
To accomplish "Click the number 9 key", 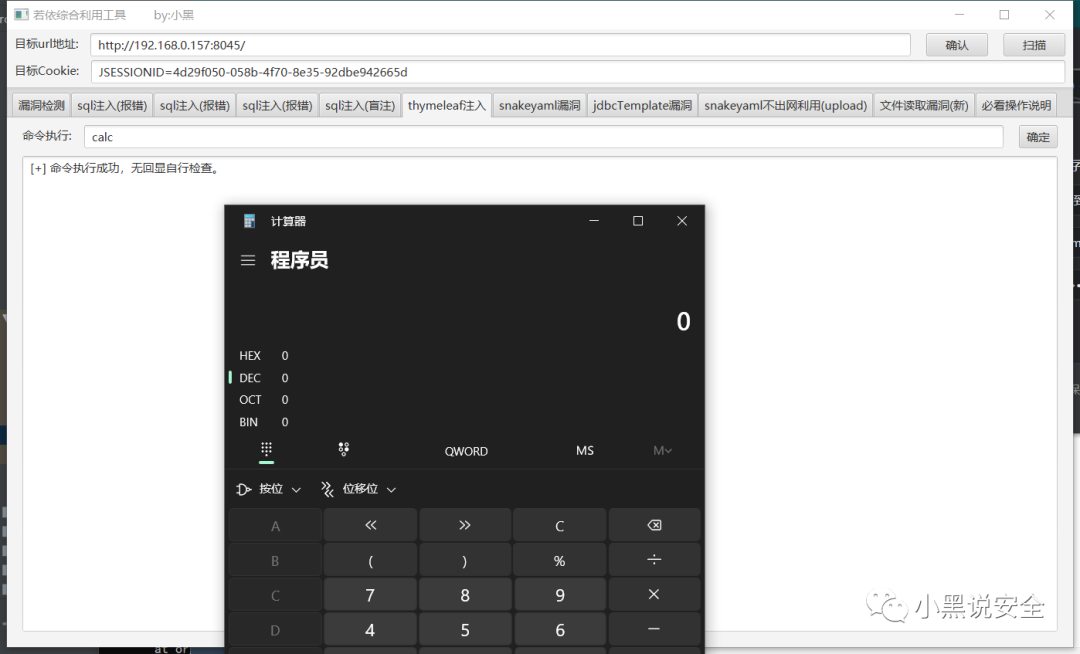I will click(559, 595).
